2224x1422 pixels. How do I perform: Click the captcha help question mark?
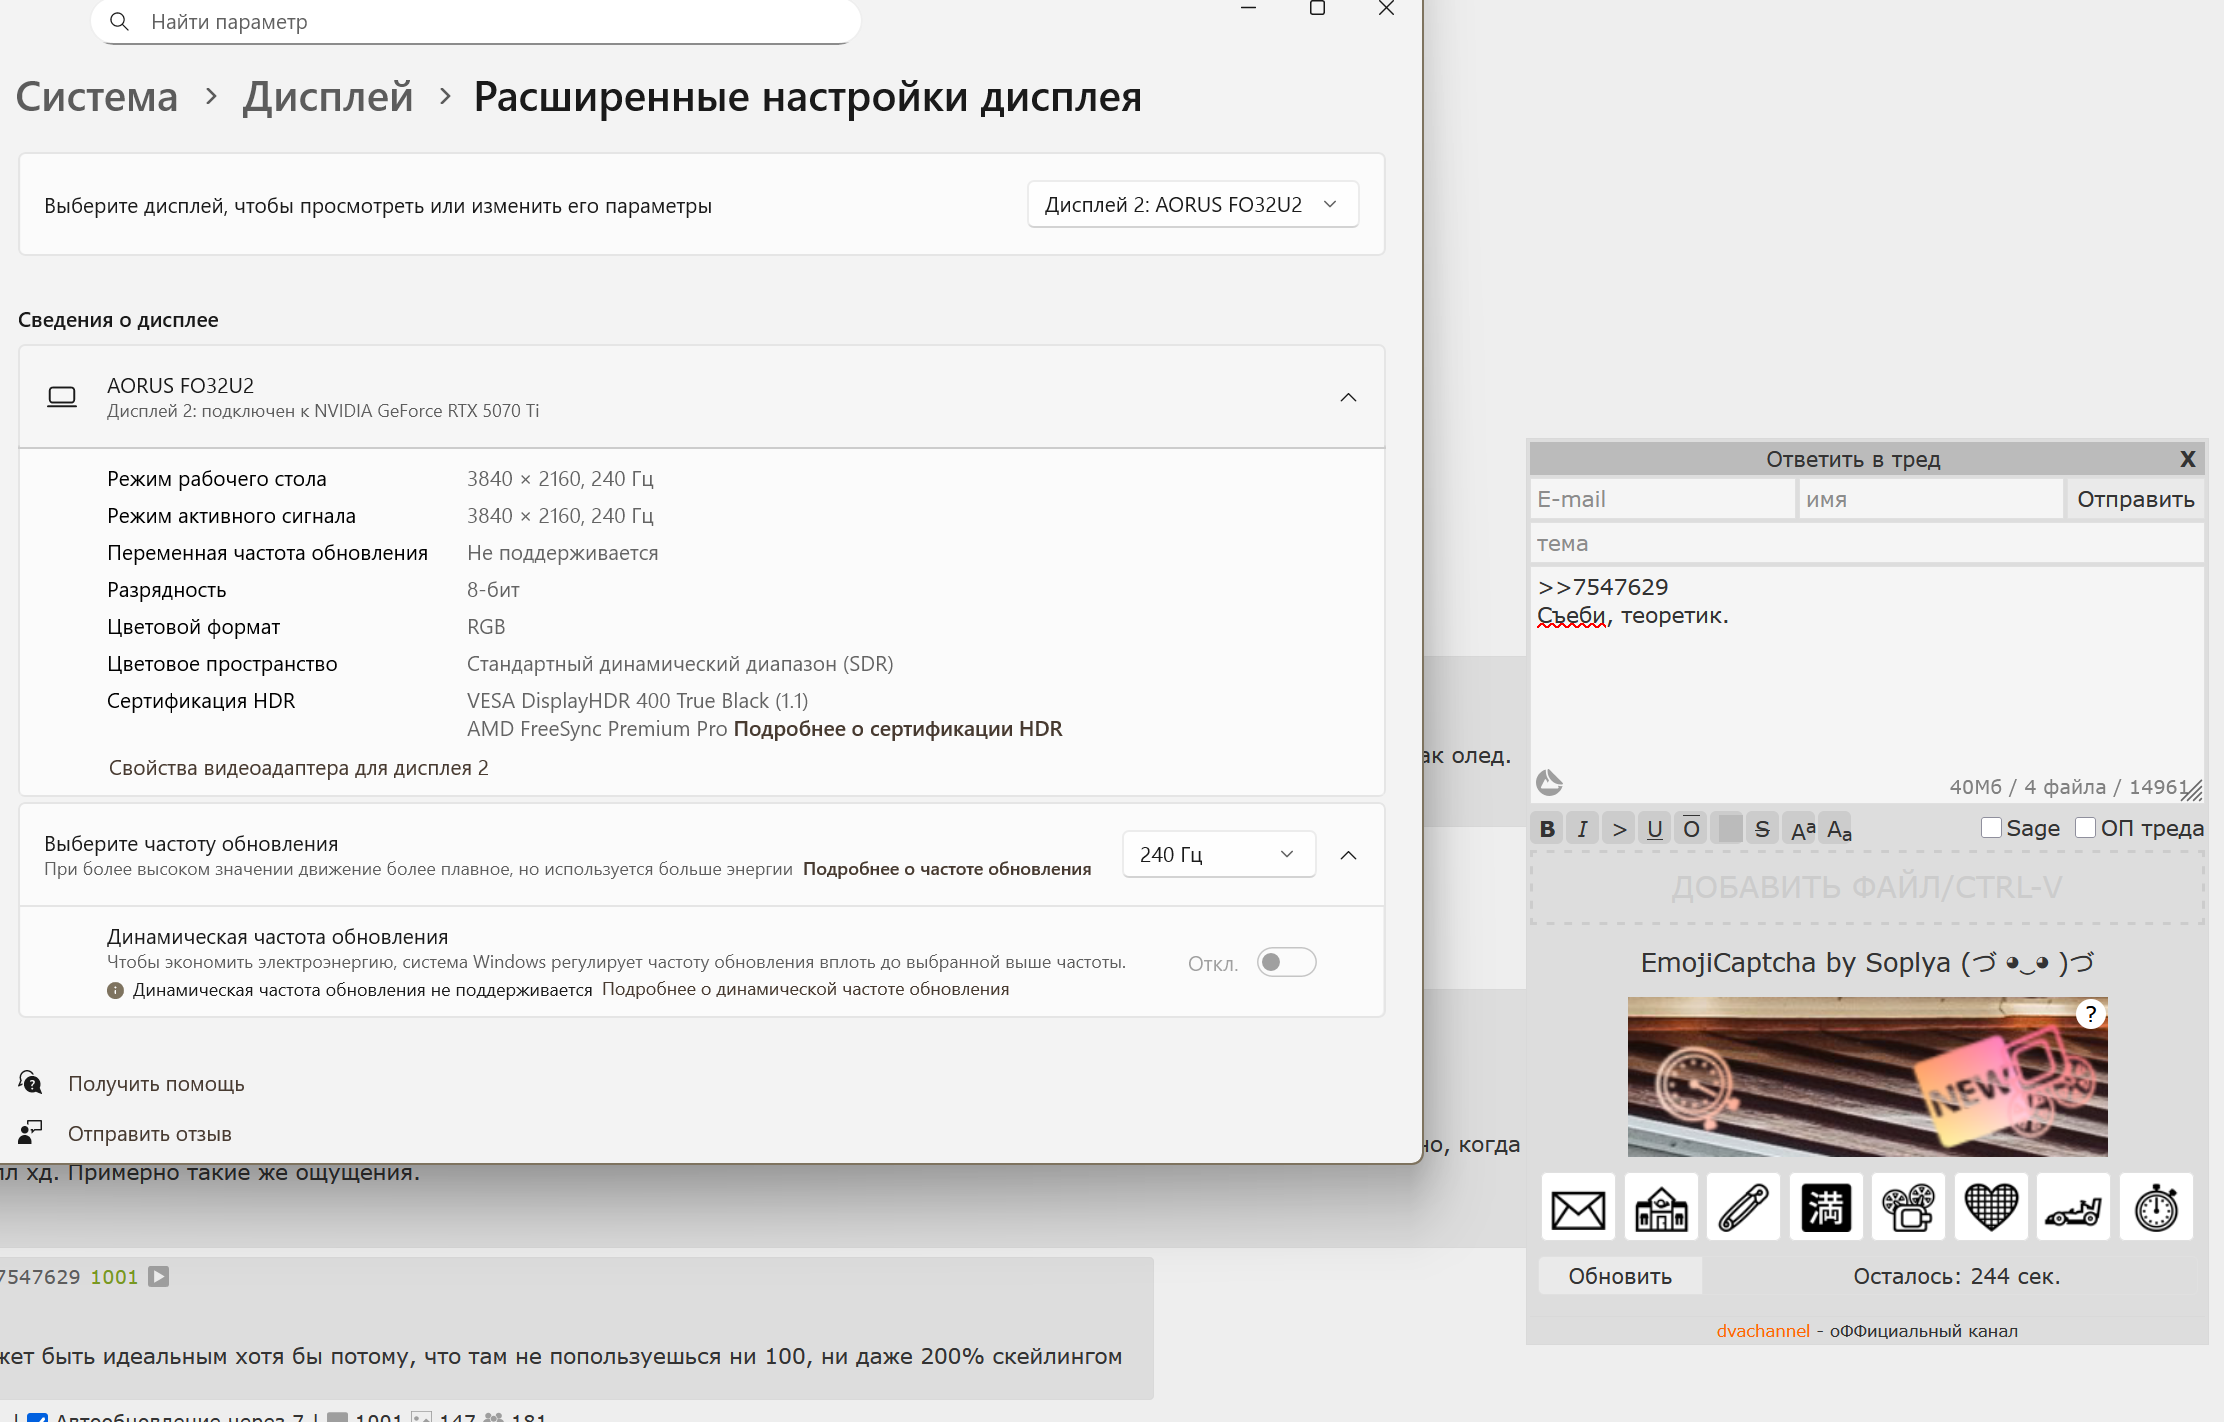(x=2090, y=1014)
